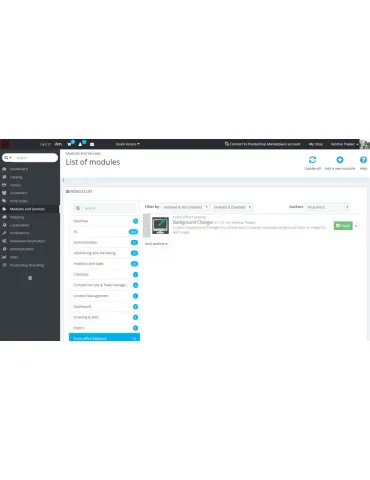Image resolution: width=370 pixels, height=480 pixels.
Task: Open Dashboard in the sidebar menu
Action: coord(19,169)
